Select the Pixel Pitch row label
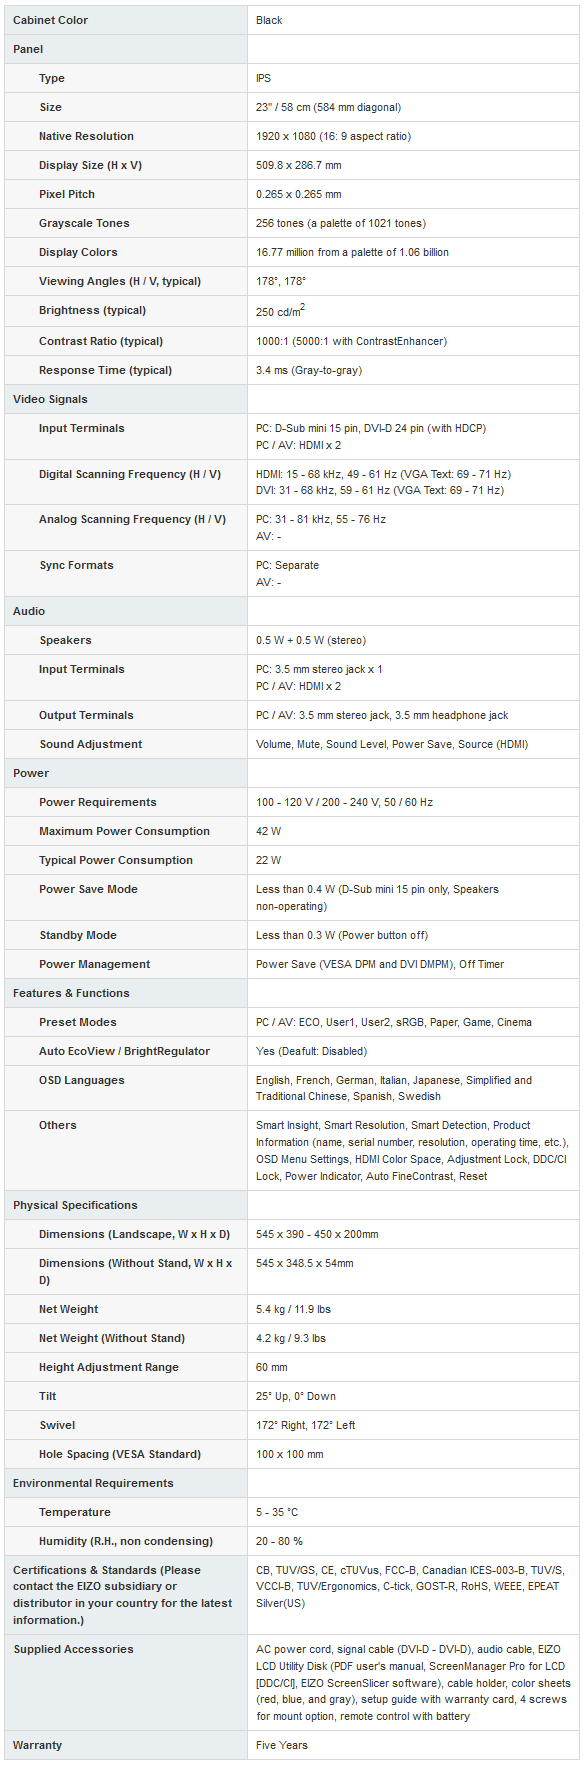 (67, 194)
